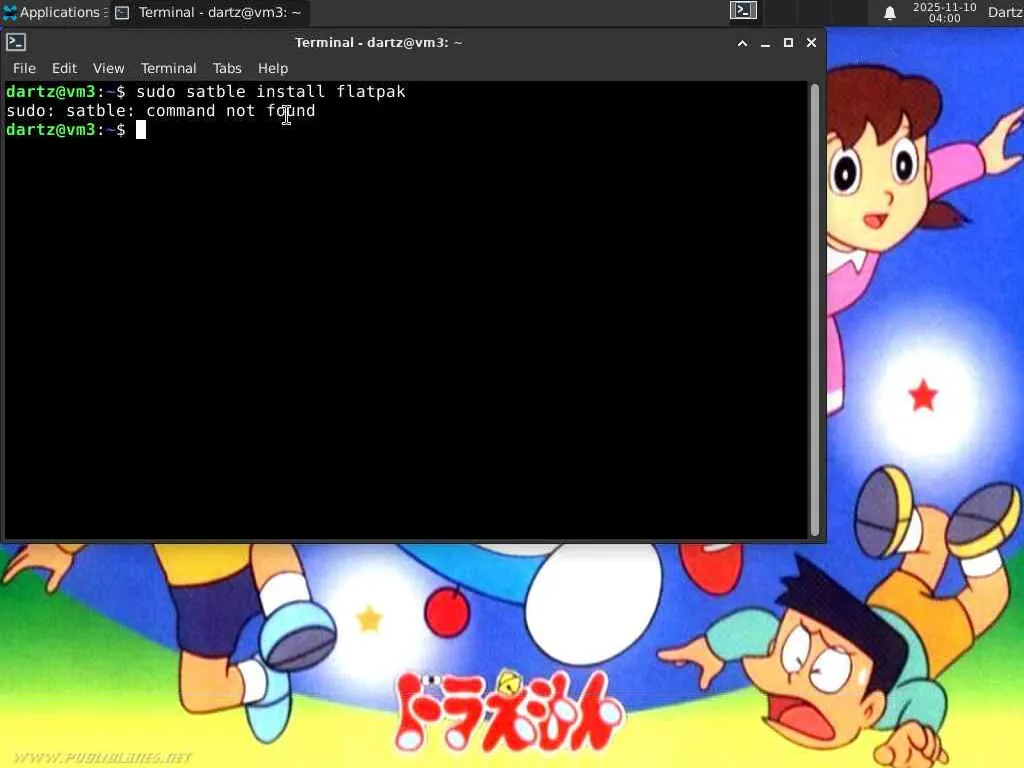
Task: Open the Help menu
Action: [273, 68]
